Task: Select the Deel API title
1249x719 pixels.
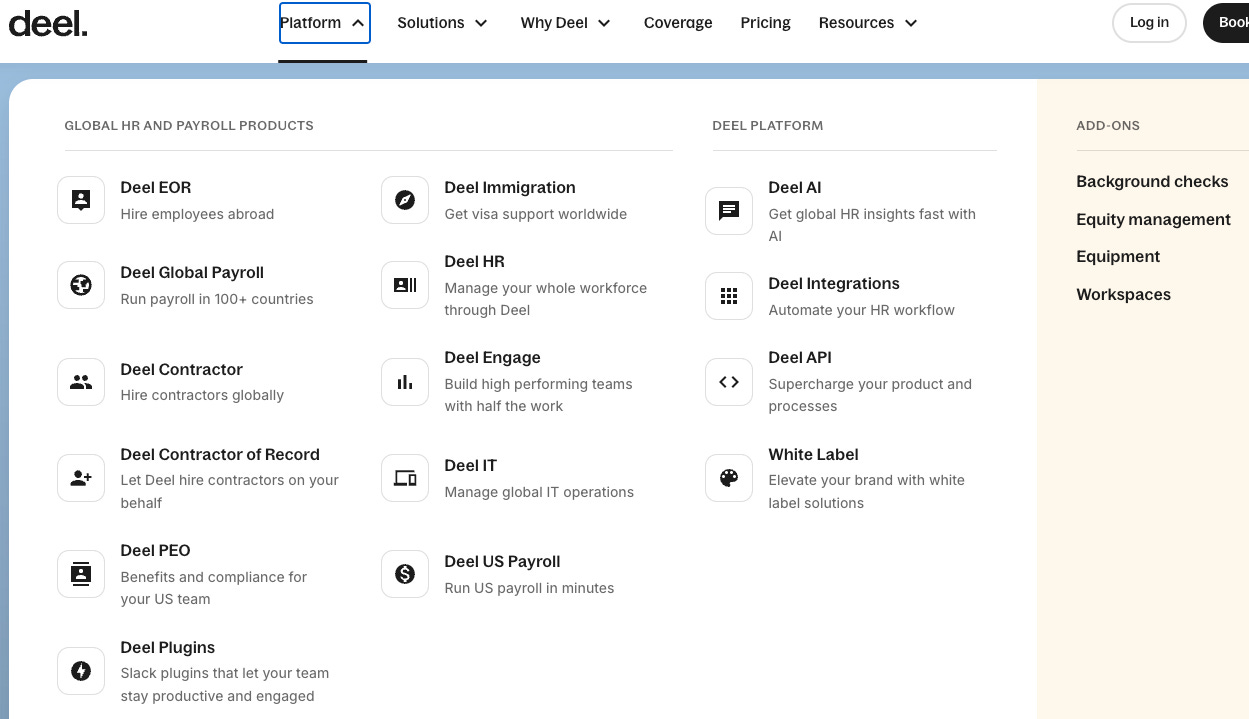Action: [x=800, y=358]
